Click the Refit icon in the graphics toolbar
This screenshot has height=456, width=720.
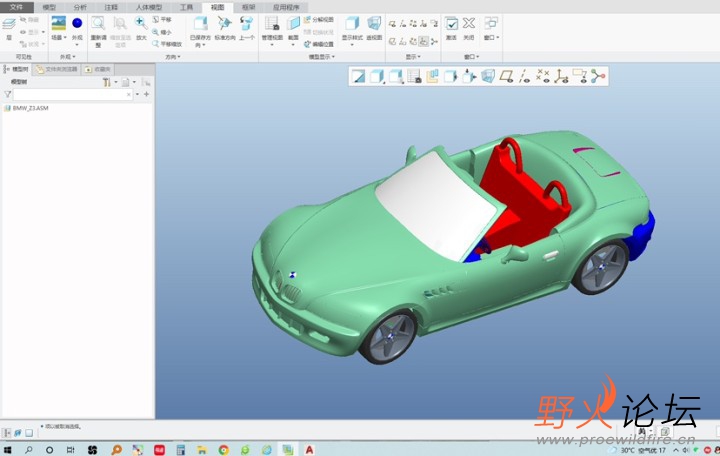pyautogui.click(x=358, y=76)
